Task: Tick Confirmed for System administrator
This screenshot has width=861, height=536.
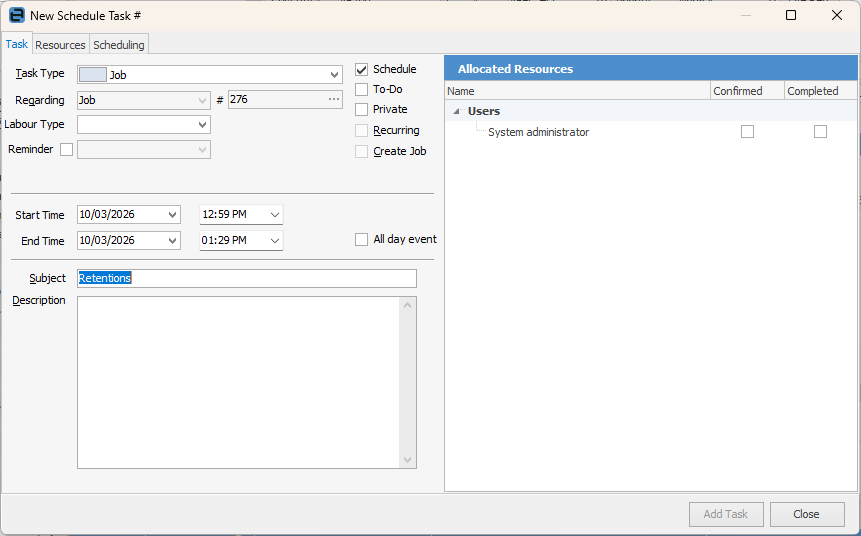Action: pyautogui.click(x=747, y=131)
